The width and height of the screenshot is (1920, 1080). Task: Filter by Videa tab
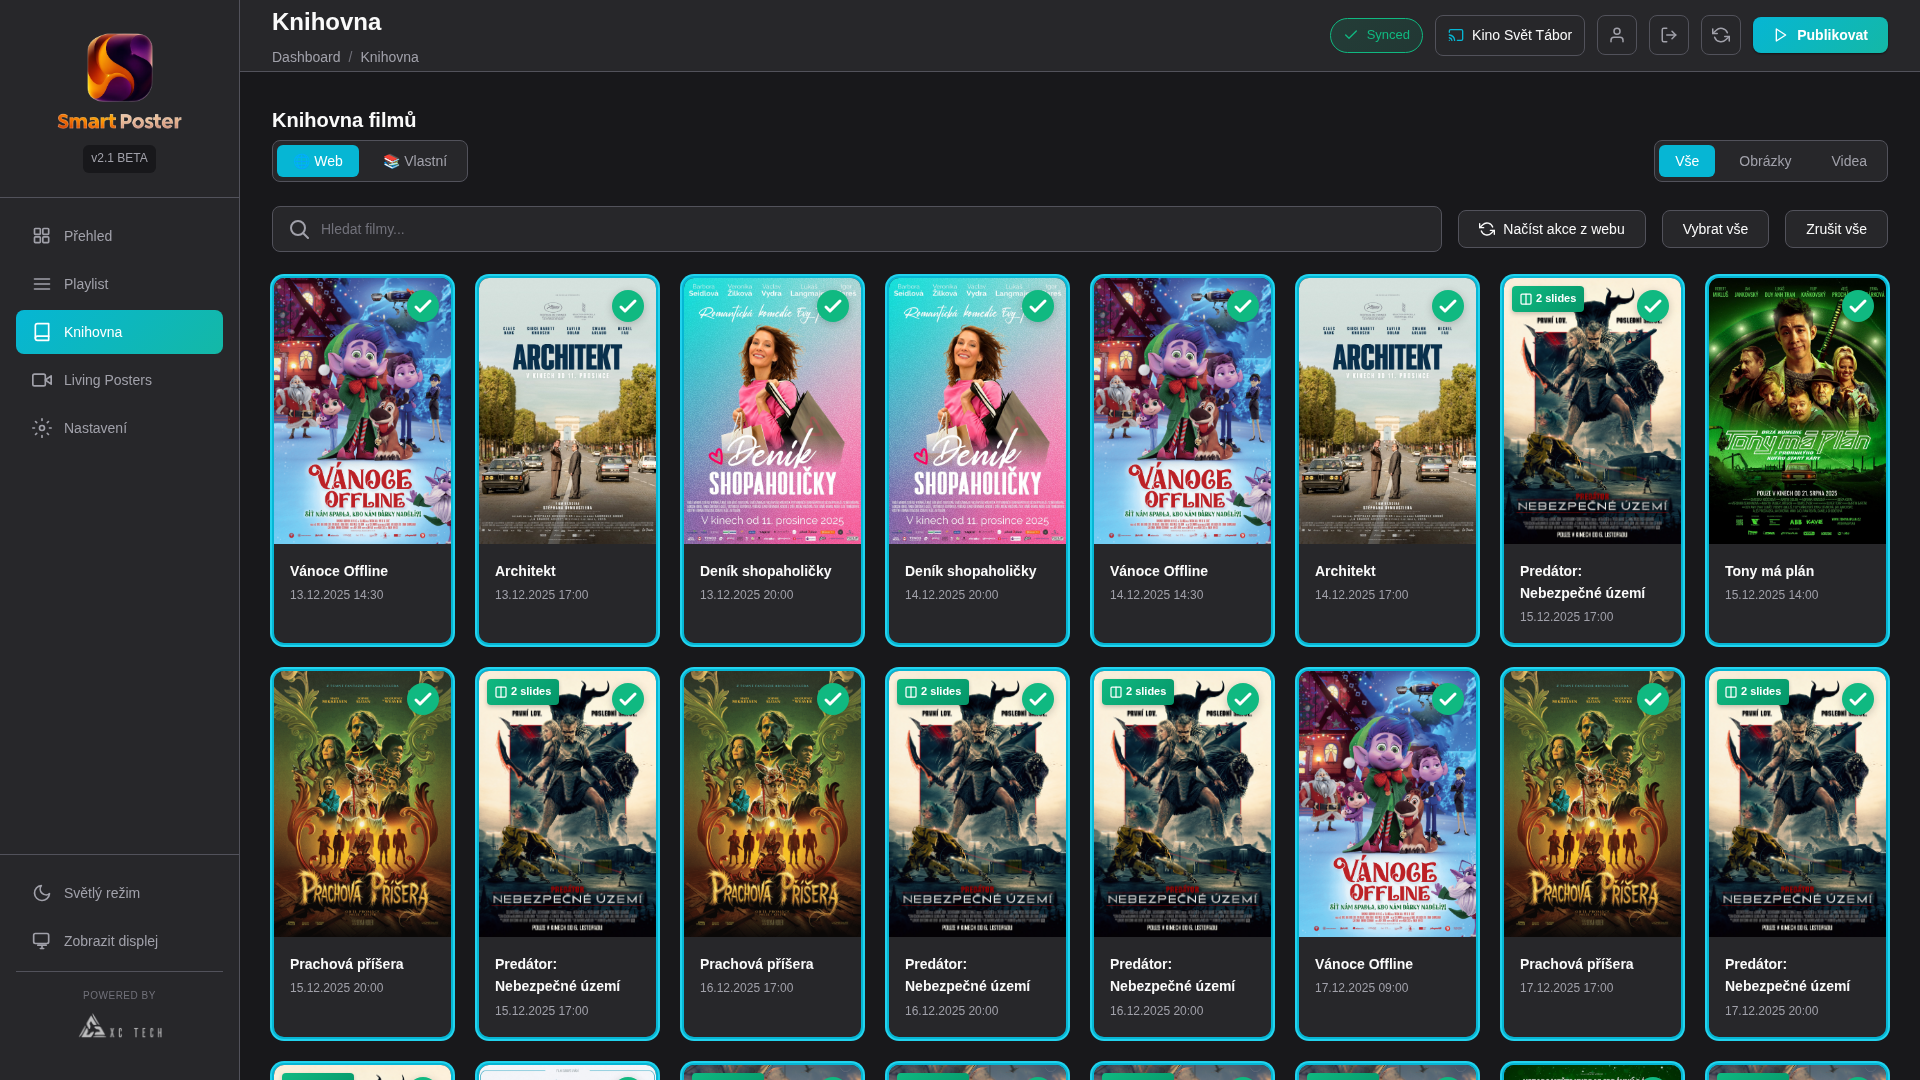(x=1848, y=161)
